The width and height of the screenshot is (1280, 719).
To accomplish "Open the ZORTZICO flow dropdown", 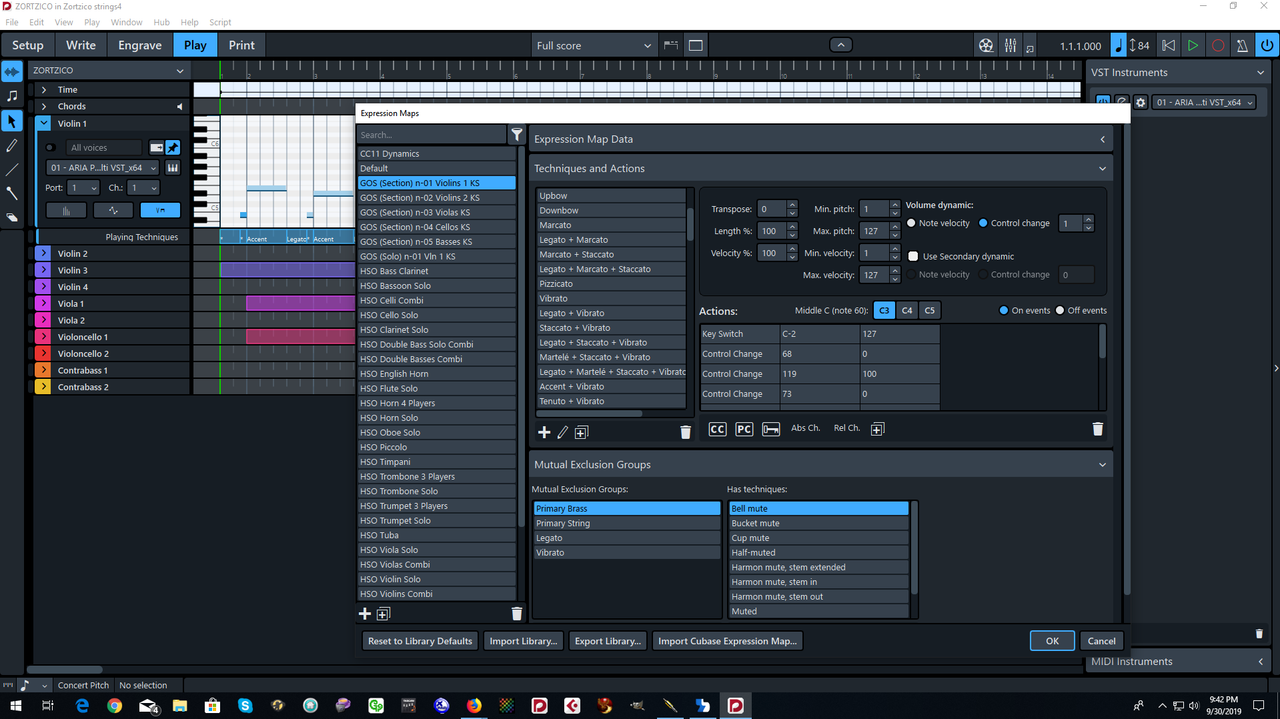I will click(109, 71).
